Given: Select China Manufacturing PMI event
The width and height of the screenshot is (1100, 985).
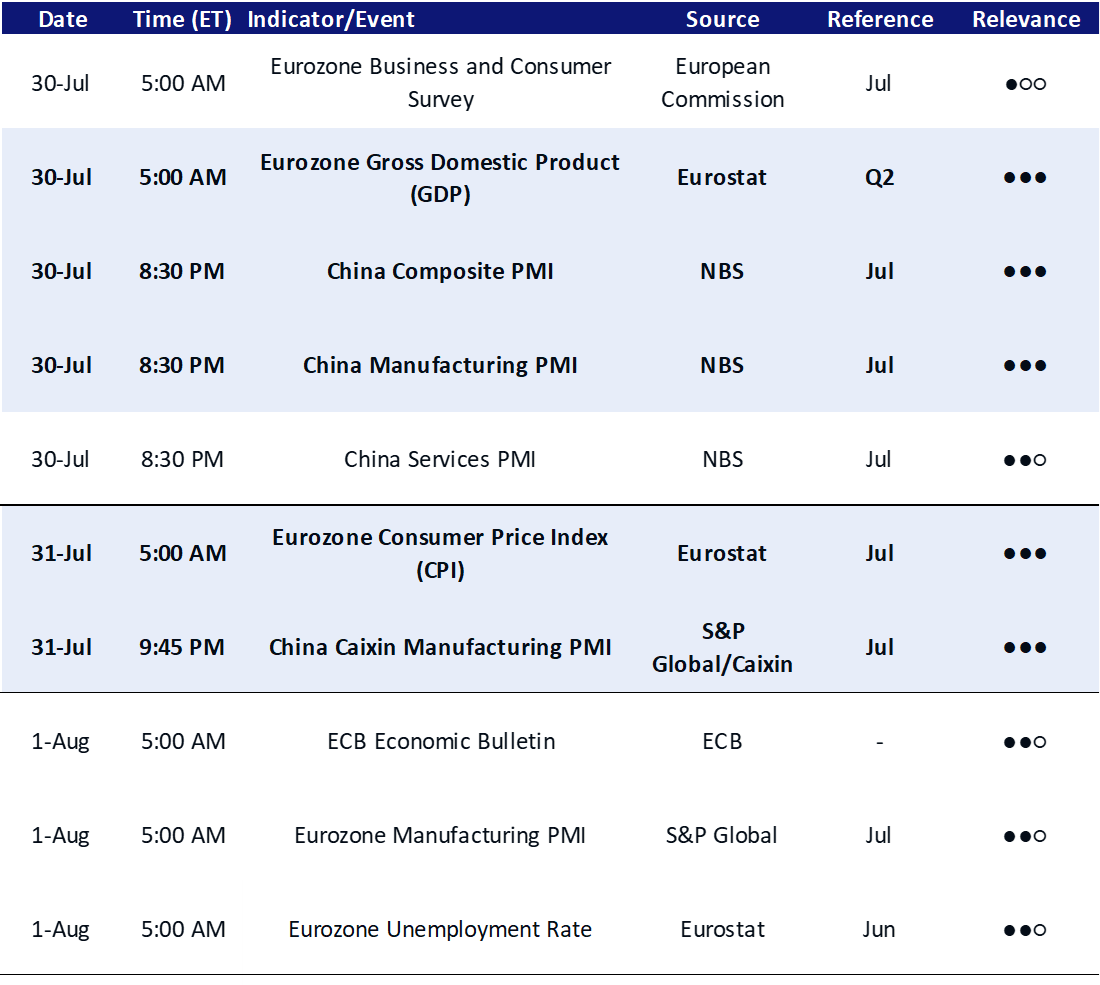Looking at the screenshot, I should pos(441,366).
